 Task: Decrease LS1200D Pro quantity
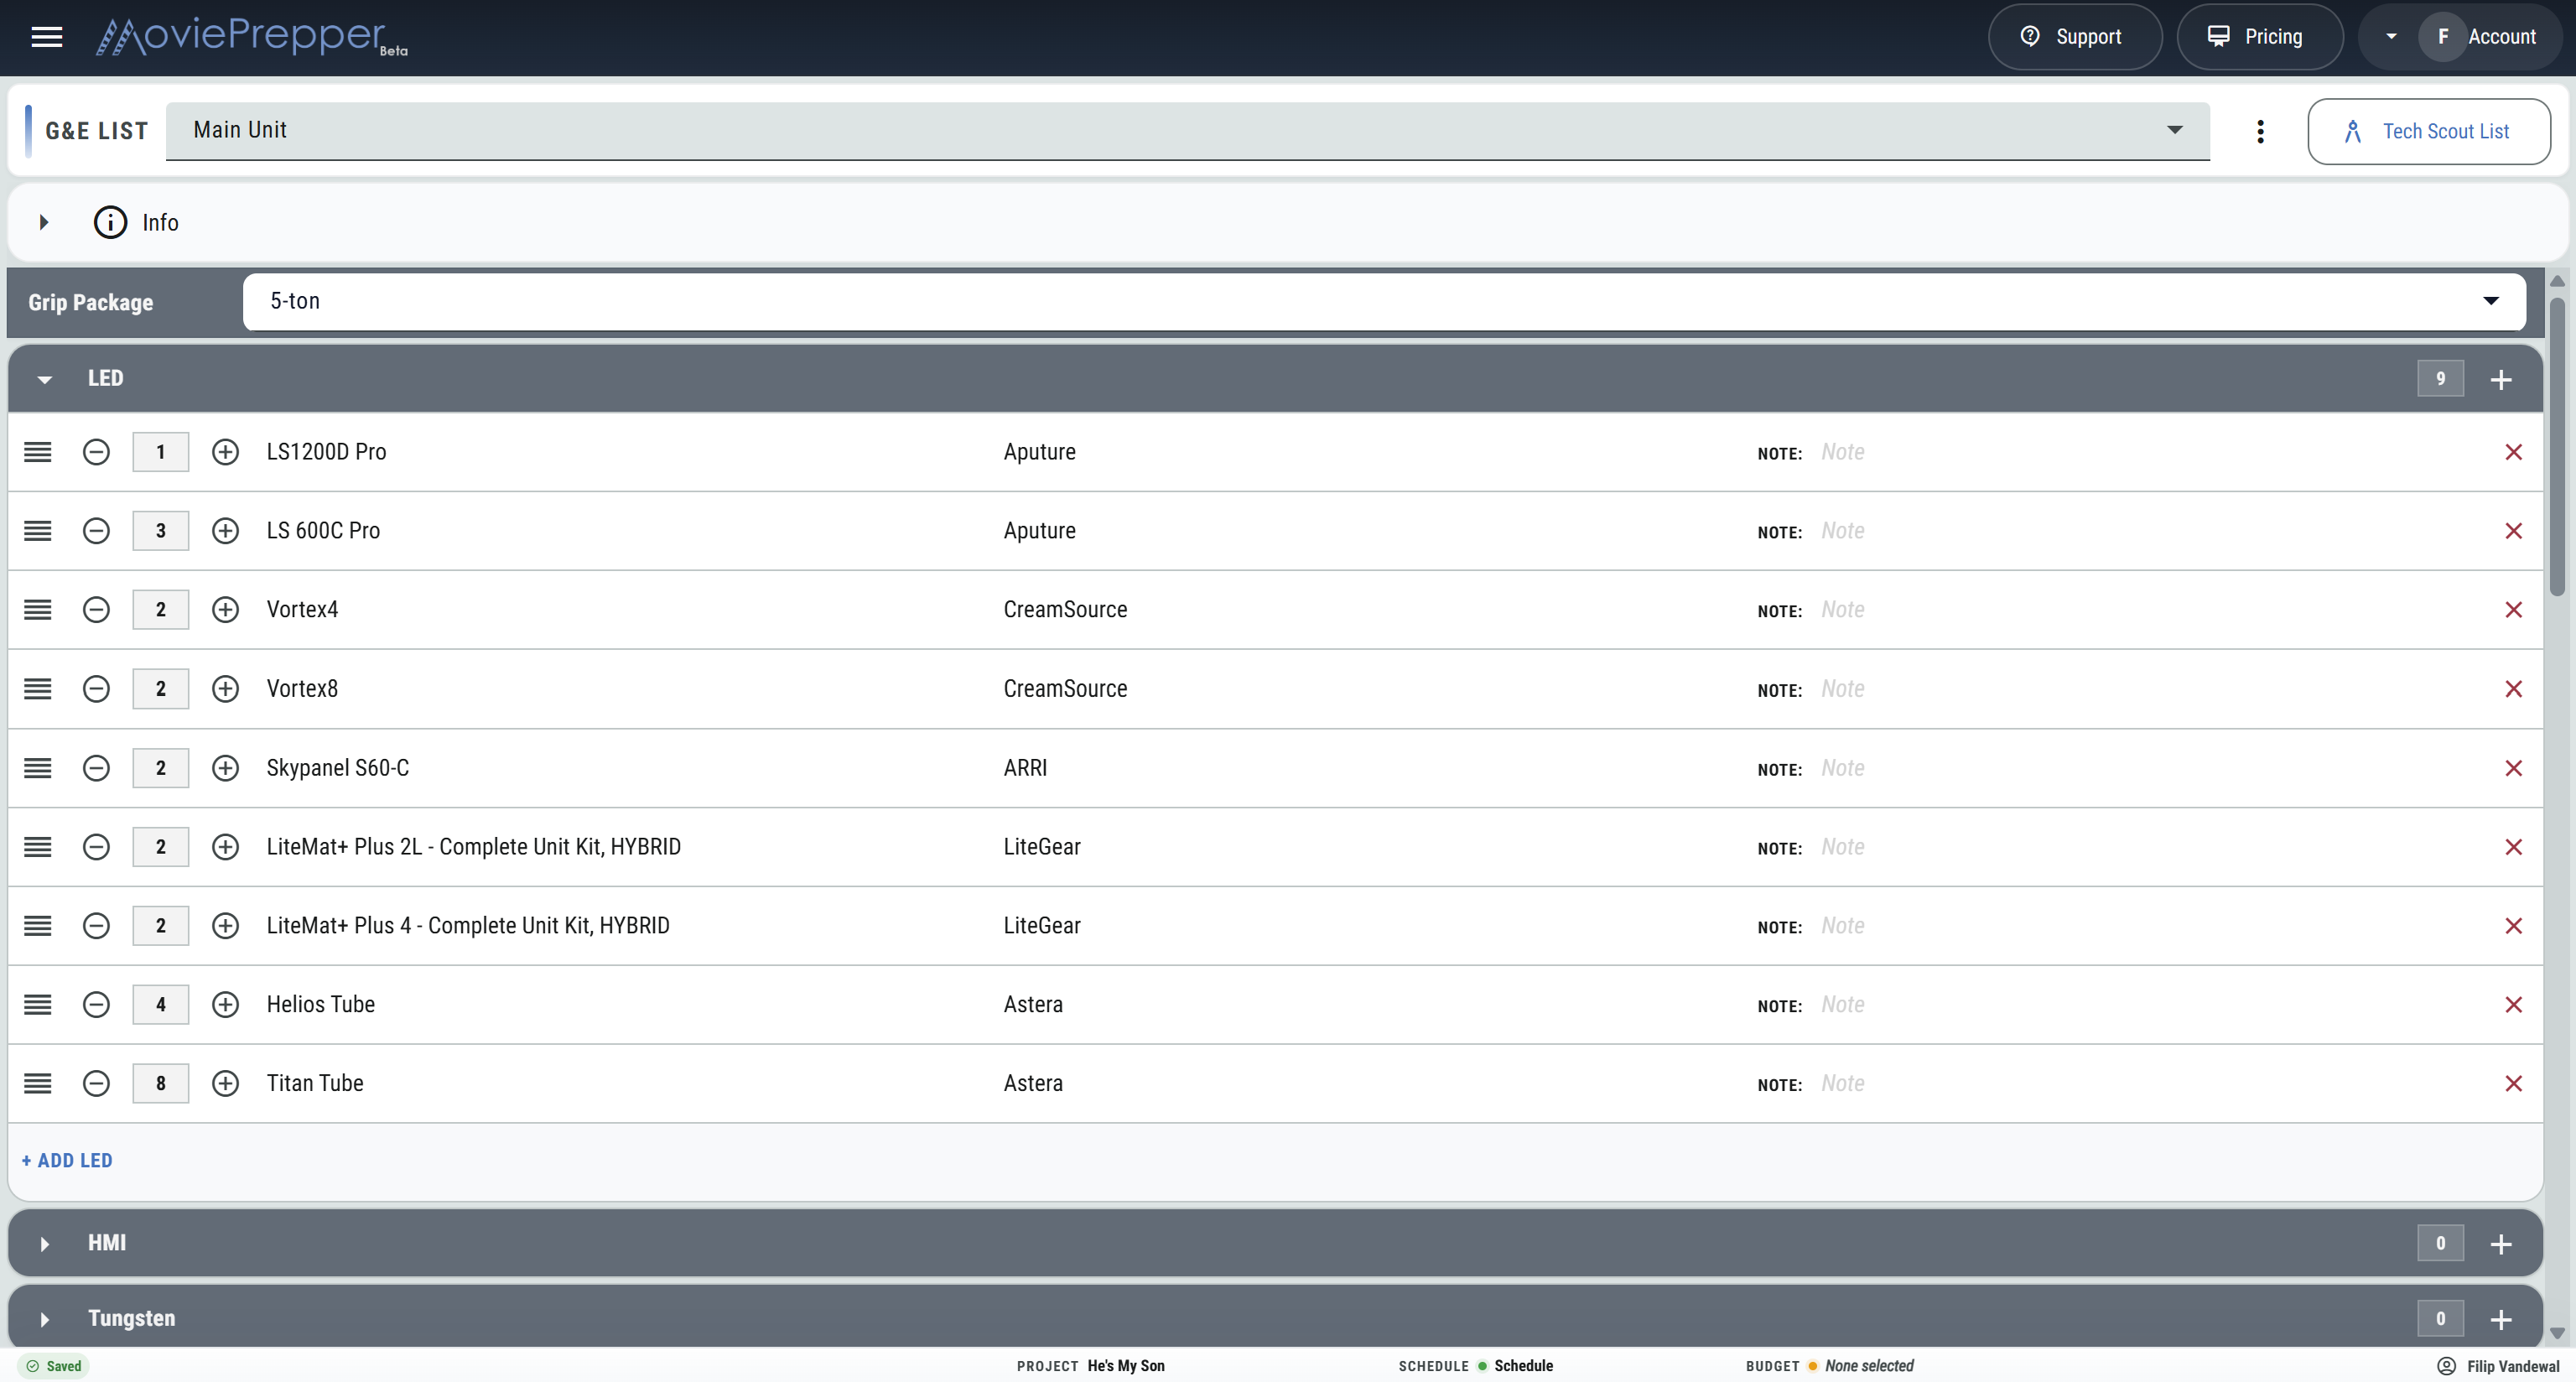click(x=96, y=452)
